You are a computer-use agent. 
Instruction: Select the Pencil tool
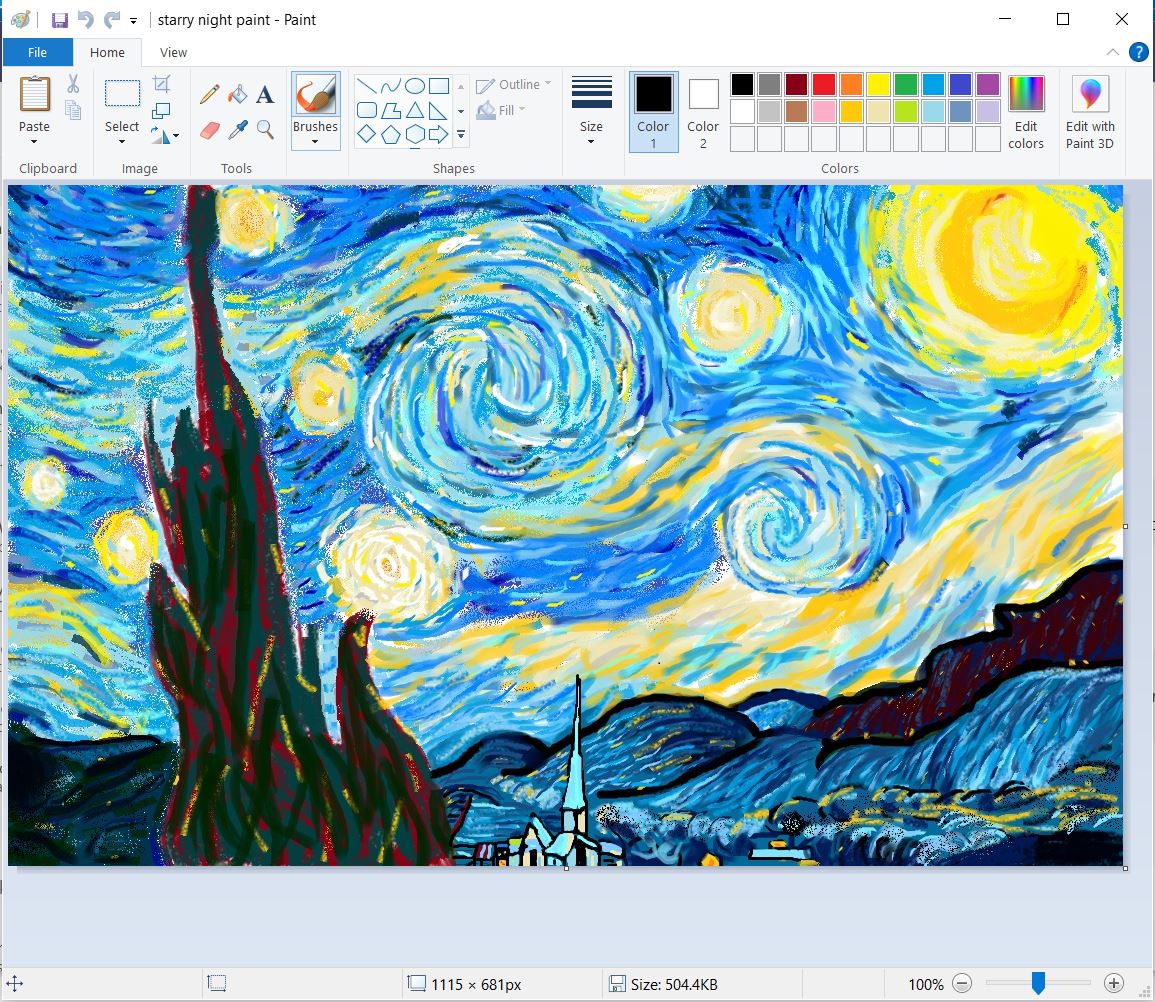(209, 94)
